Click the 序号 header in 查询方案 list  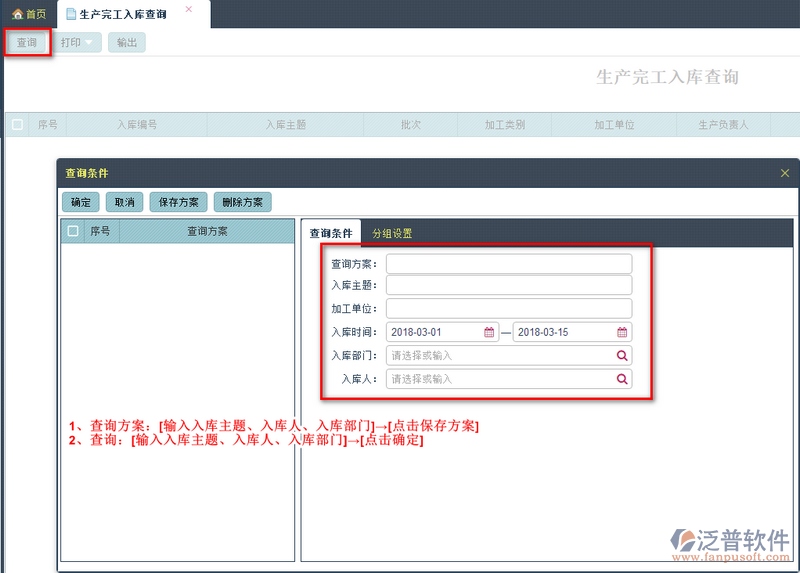(x=100, y=231)
